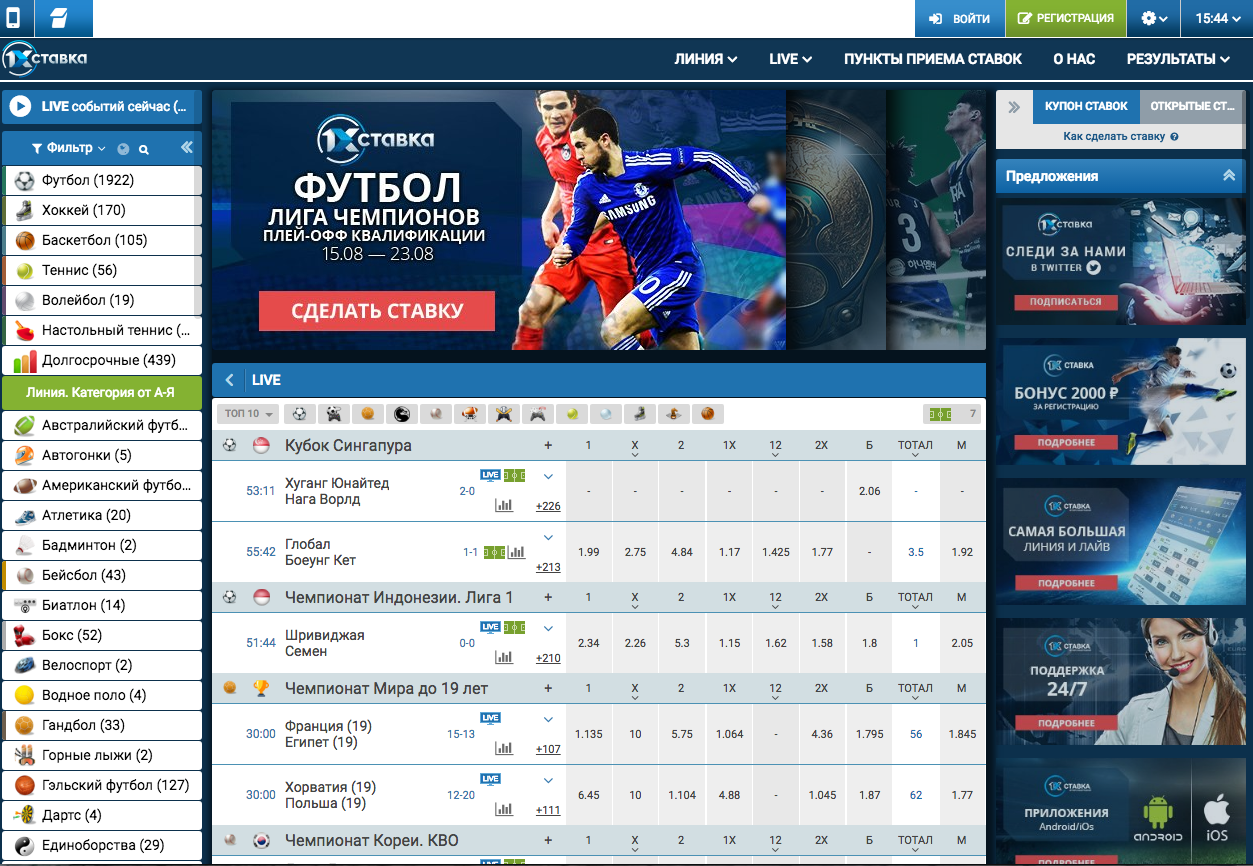Click the 2.06 odds for Хуганг Юнайтед
This screenshot has width=1253, height=866.
(869, 491)
